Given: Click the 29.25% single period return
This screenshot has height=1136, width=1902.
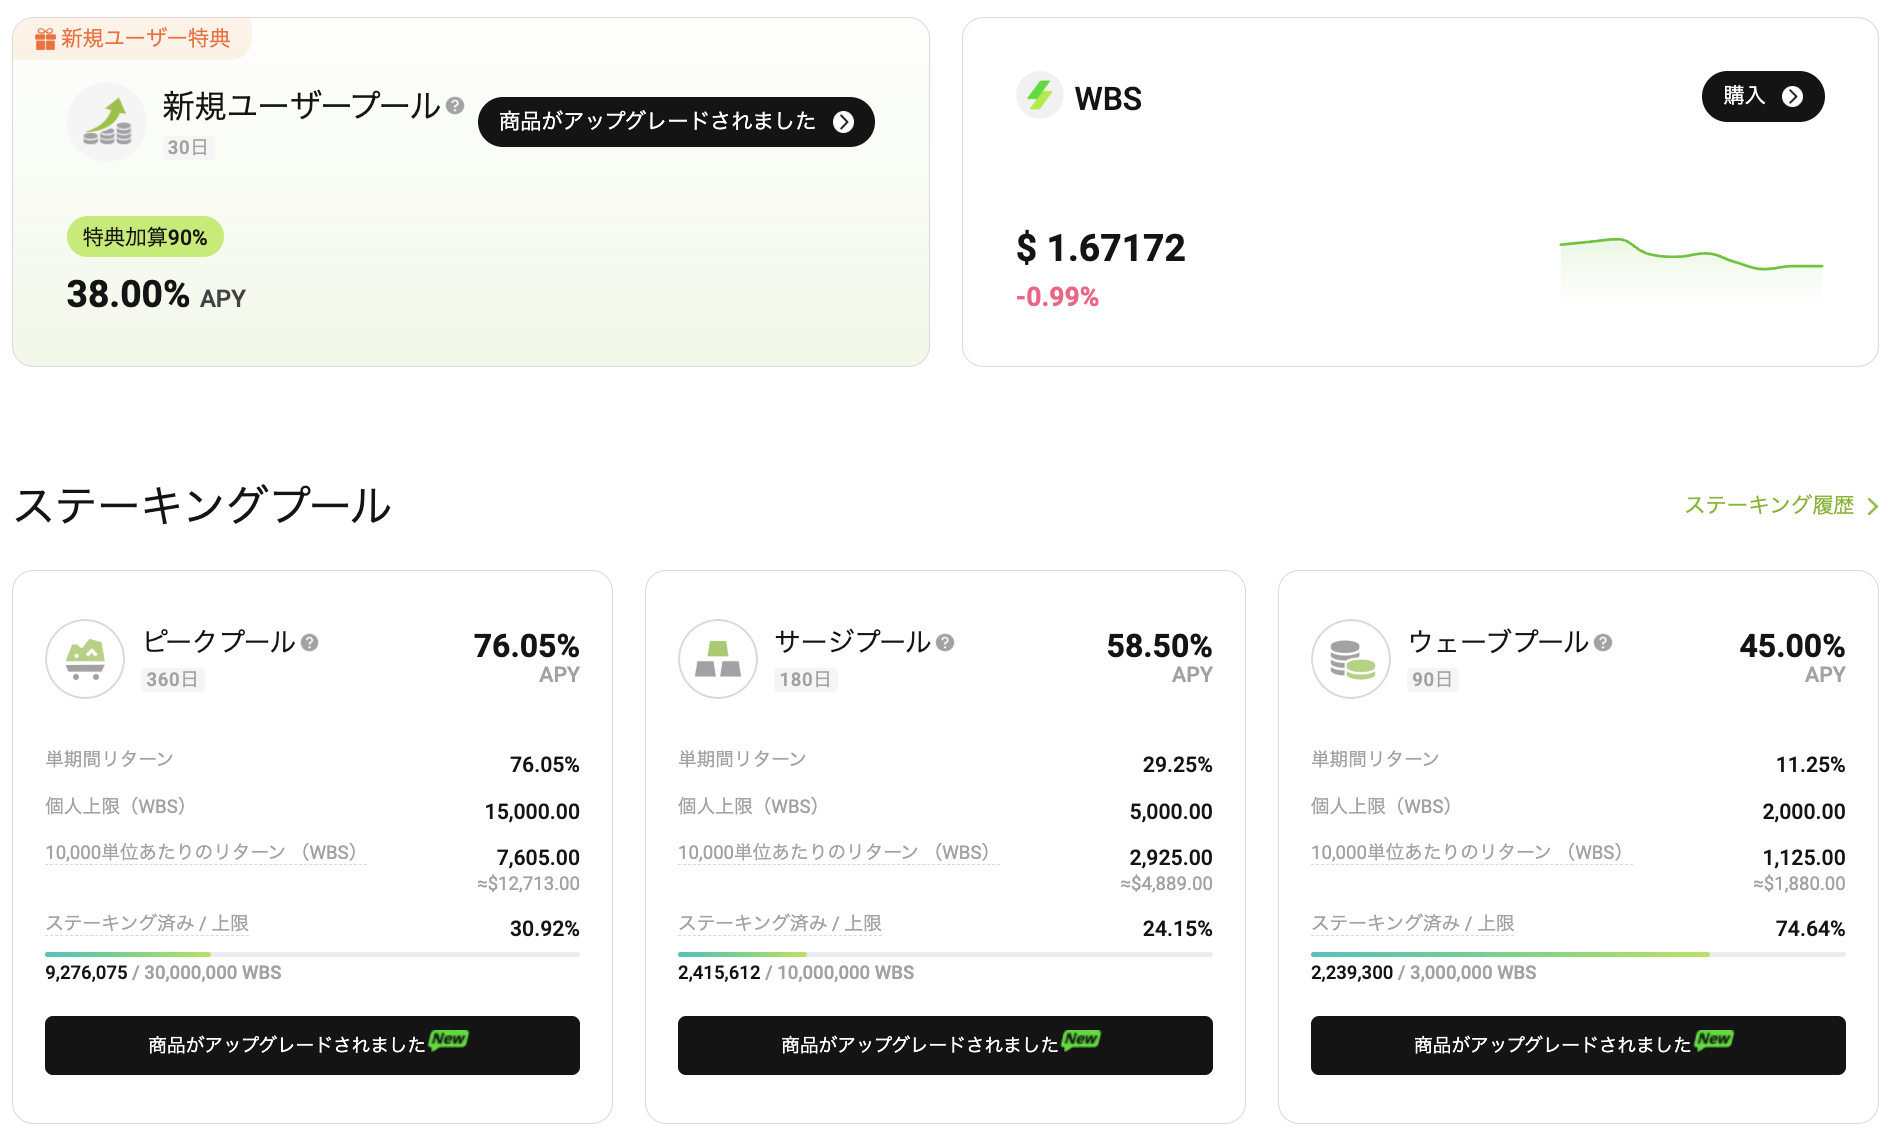Looking at the screenshot, I should (x=1178, y=765).
